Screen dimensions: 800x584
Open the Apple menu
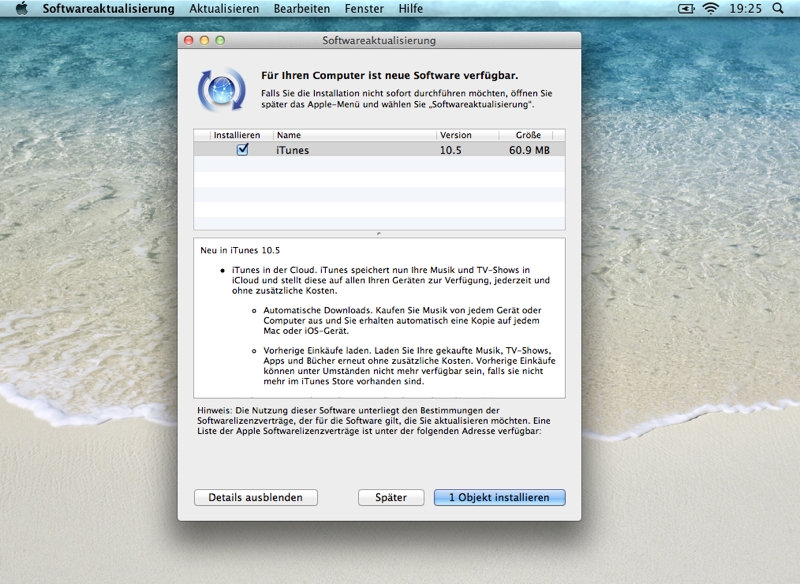tap(21, 8)
